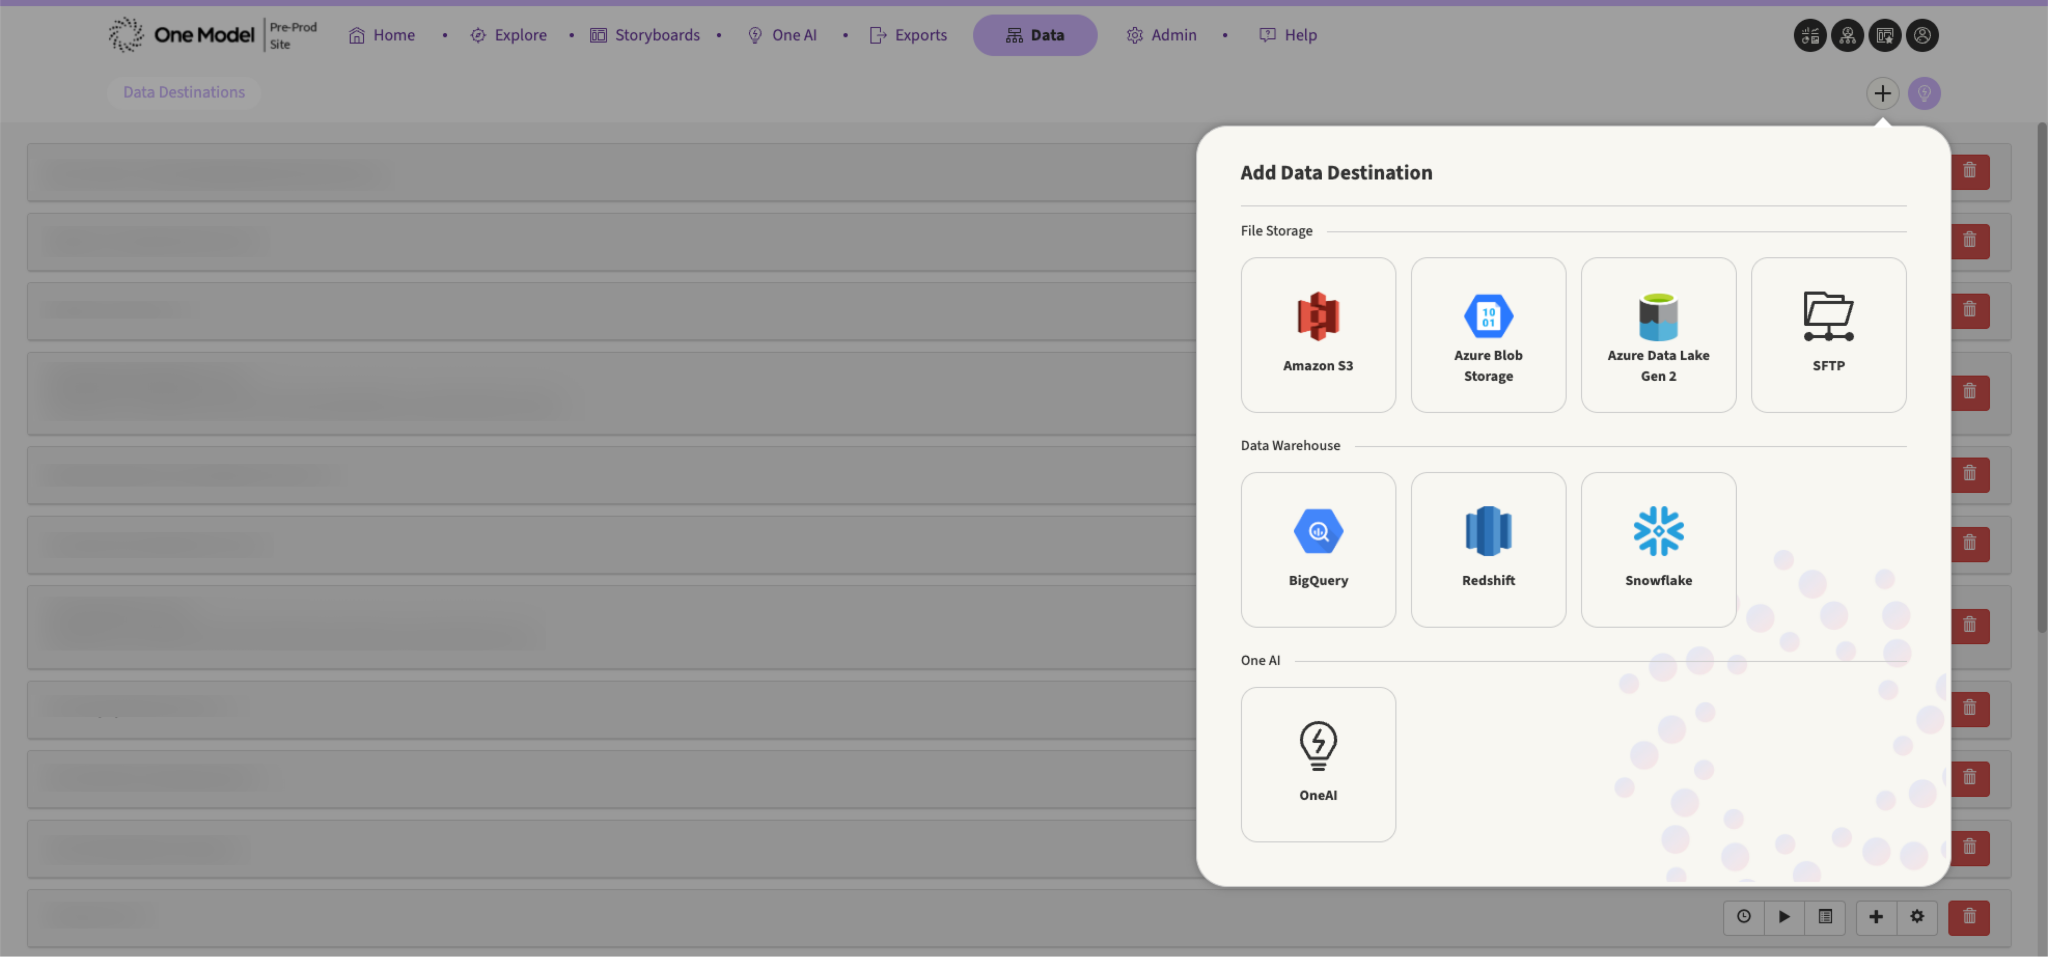The height and width of the screenshot is (957, 2048).
Task: Click the File Storage section label
Action: 1277,231
